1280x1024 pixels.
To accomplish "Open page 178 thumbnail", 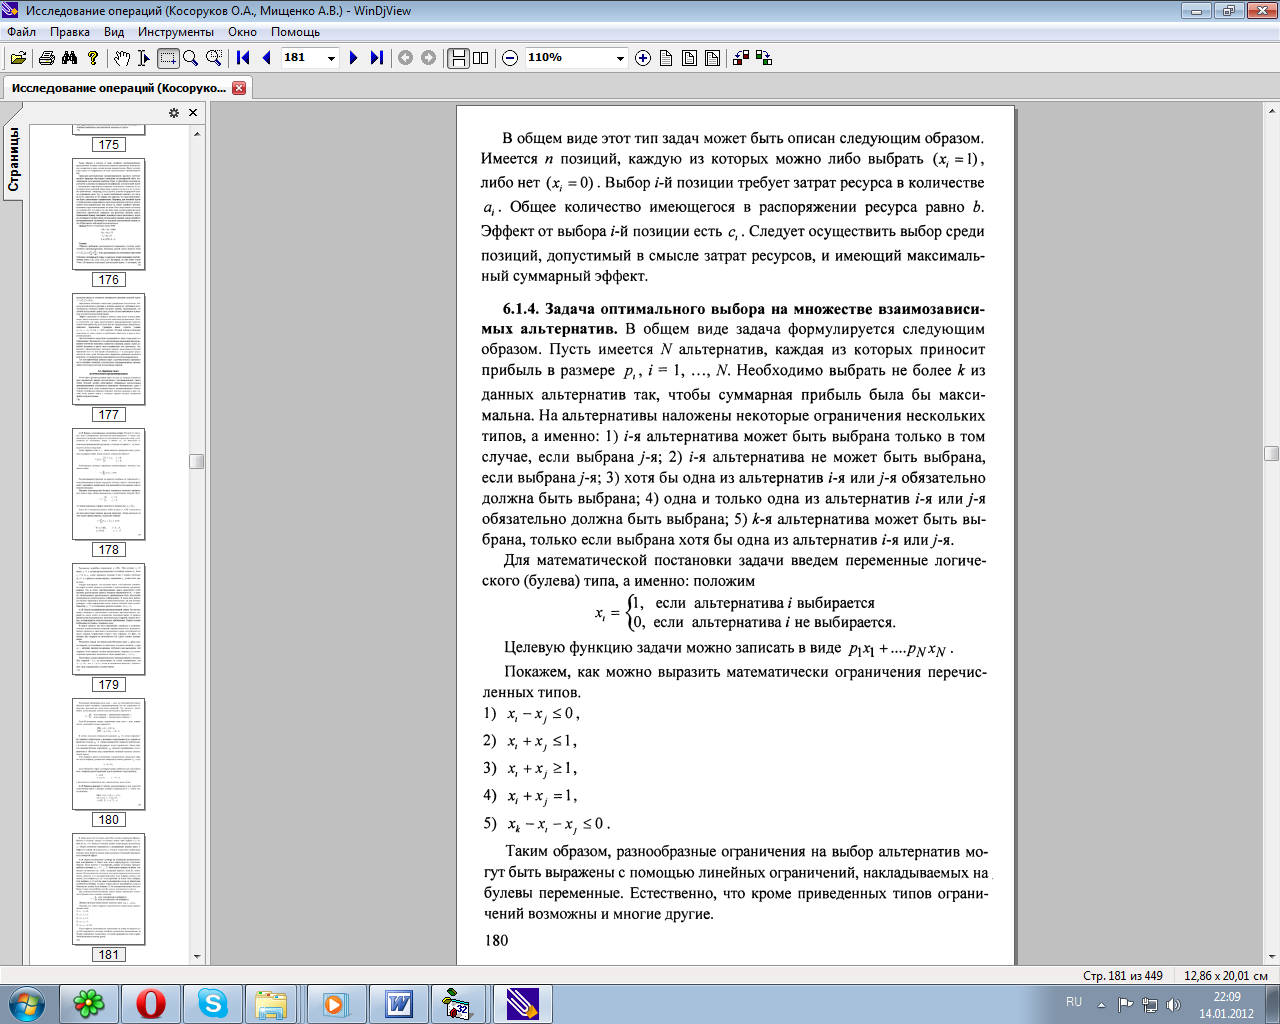I will [x=109, y=484].
